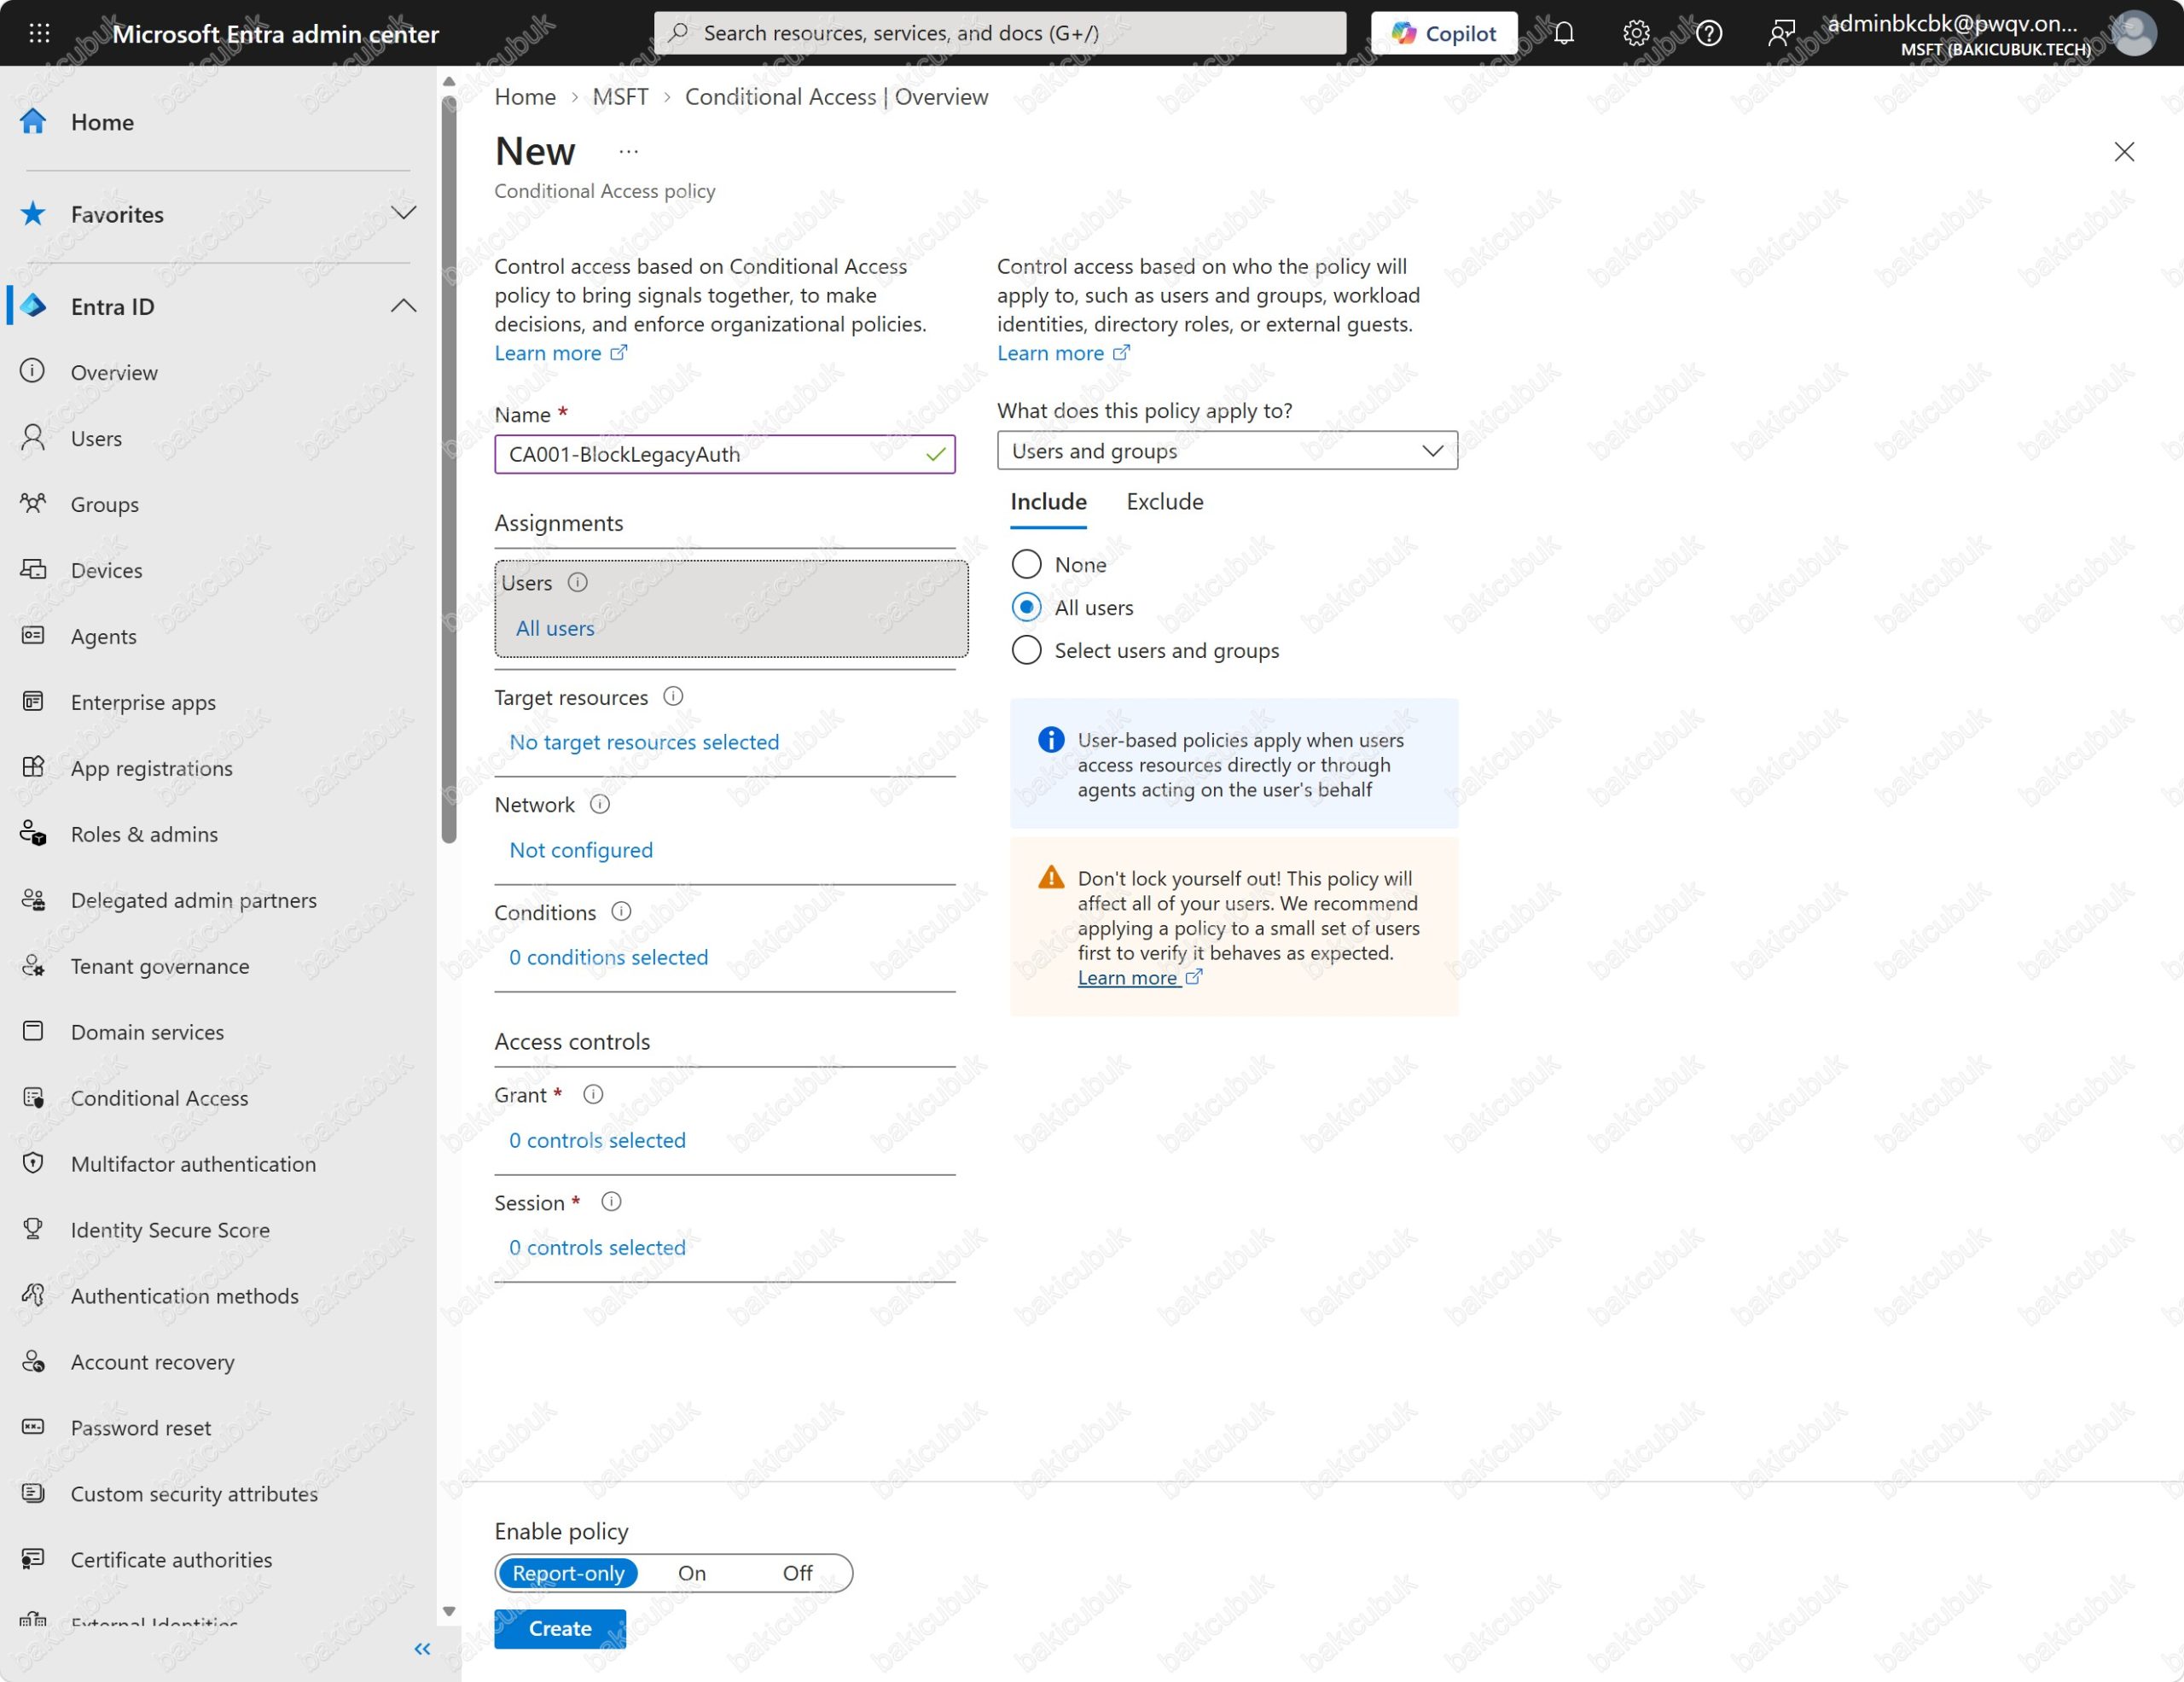Viewport: 2184px width, 1682px height.
Task: Click the help question mark icon
Action: click(x=1709, y=33)
